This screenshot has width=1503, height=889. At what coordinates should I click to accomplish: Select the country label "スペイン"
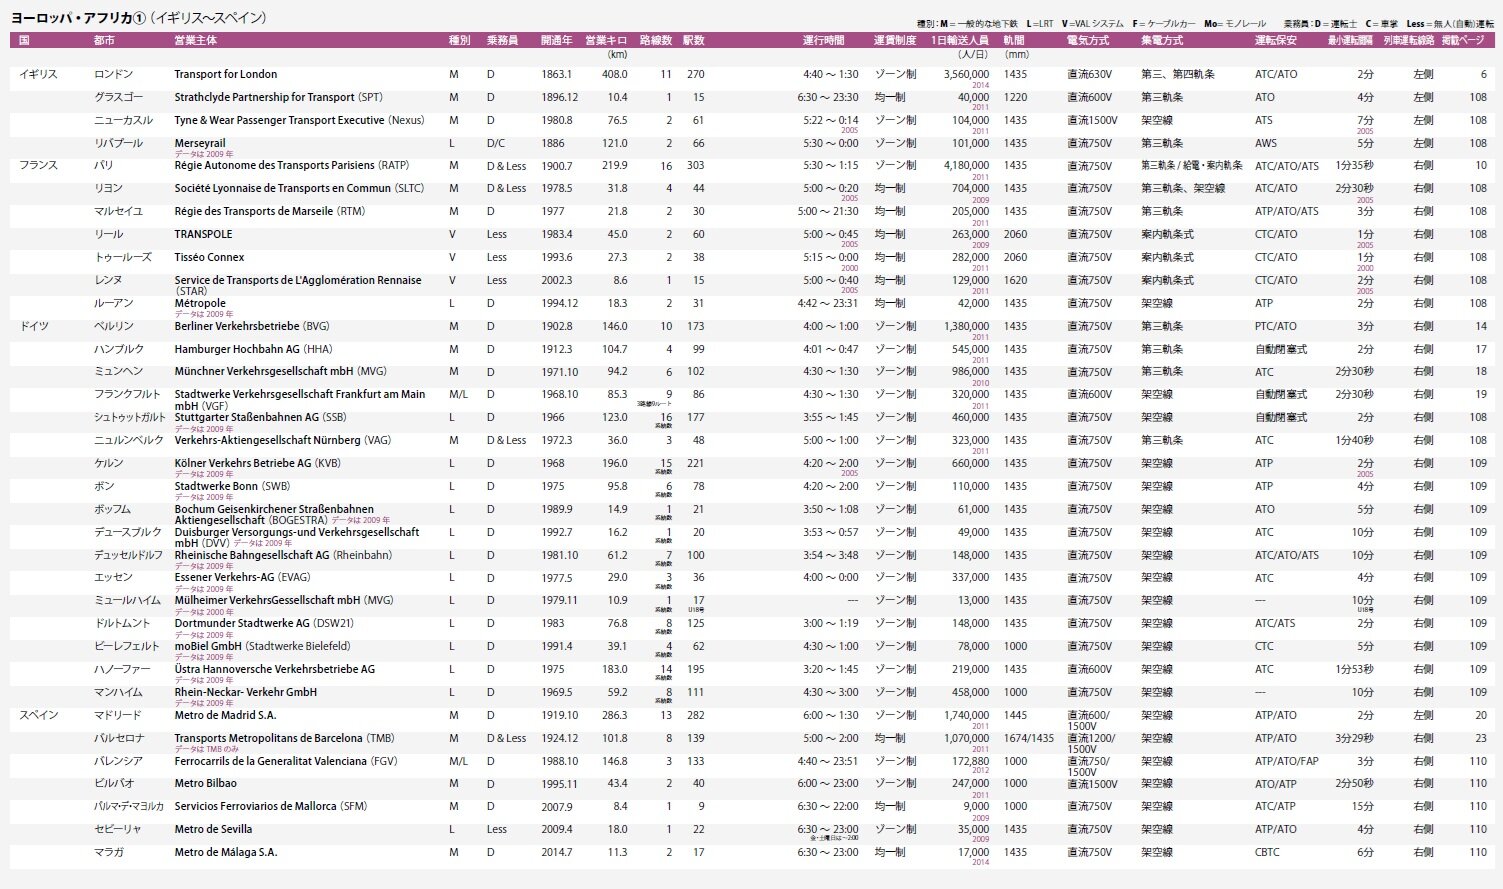click(x=38, y=716)
